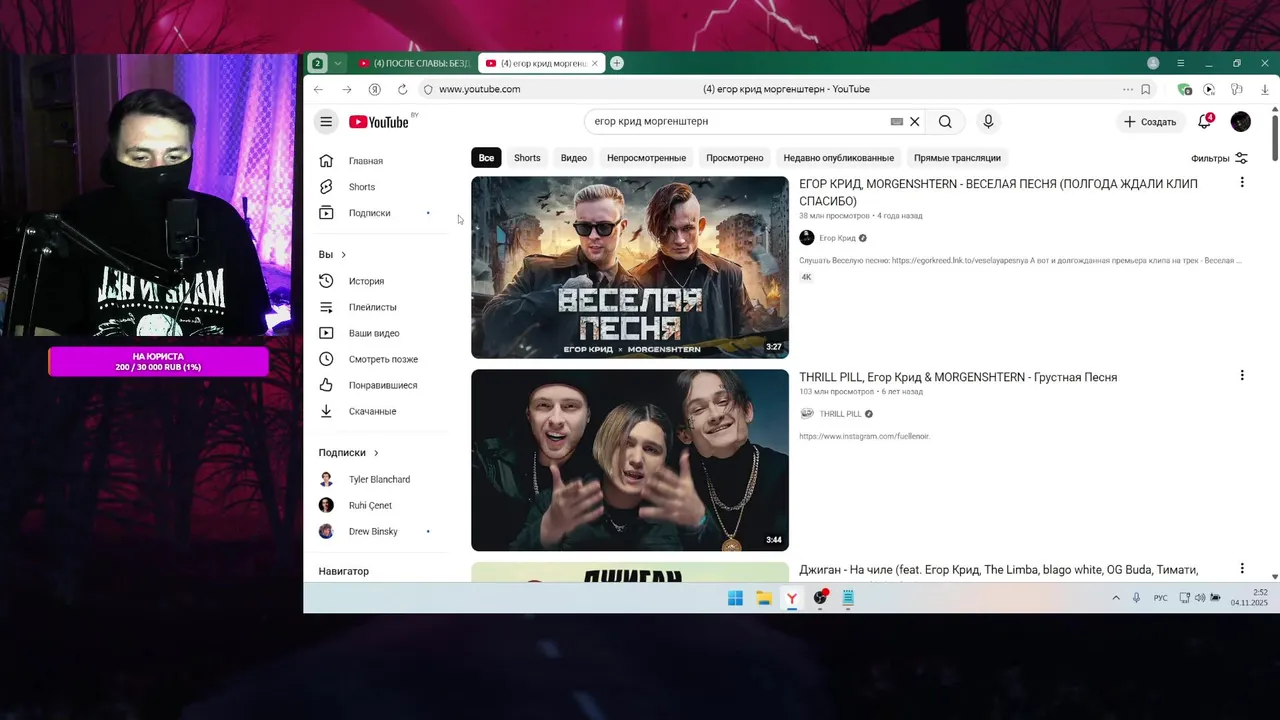This screenshot has height=720, width=1280.
Task: Click inside the YouTube search field
Action: (x=740, y=122)
